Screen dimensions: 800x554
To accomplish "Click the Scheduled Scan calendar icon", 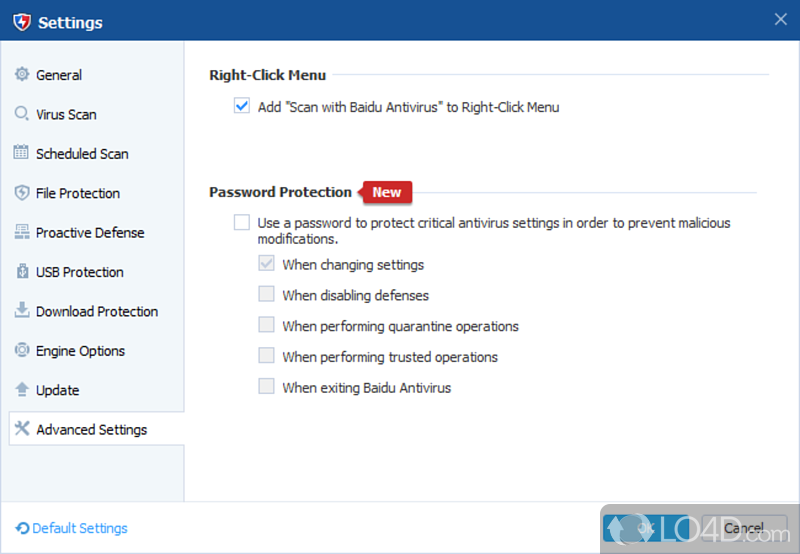I will [22, 153].
